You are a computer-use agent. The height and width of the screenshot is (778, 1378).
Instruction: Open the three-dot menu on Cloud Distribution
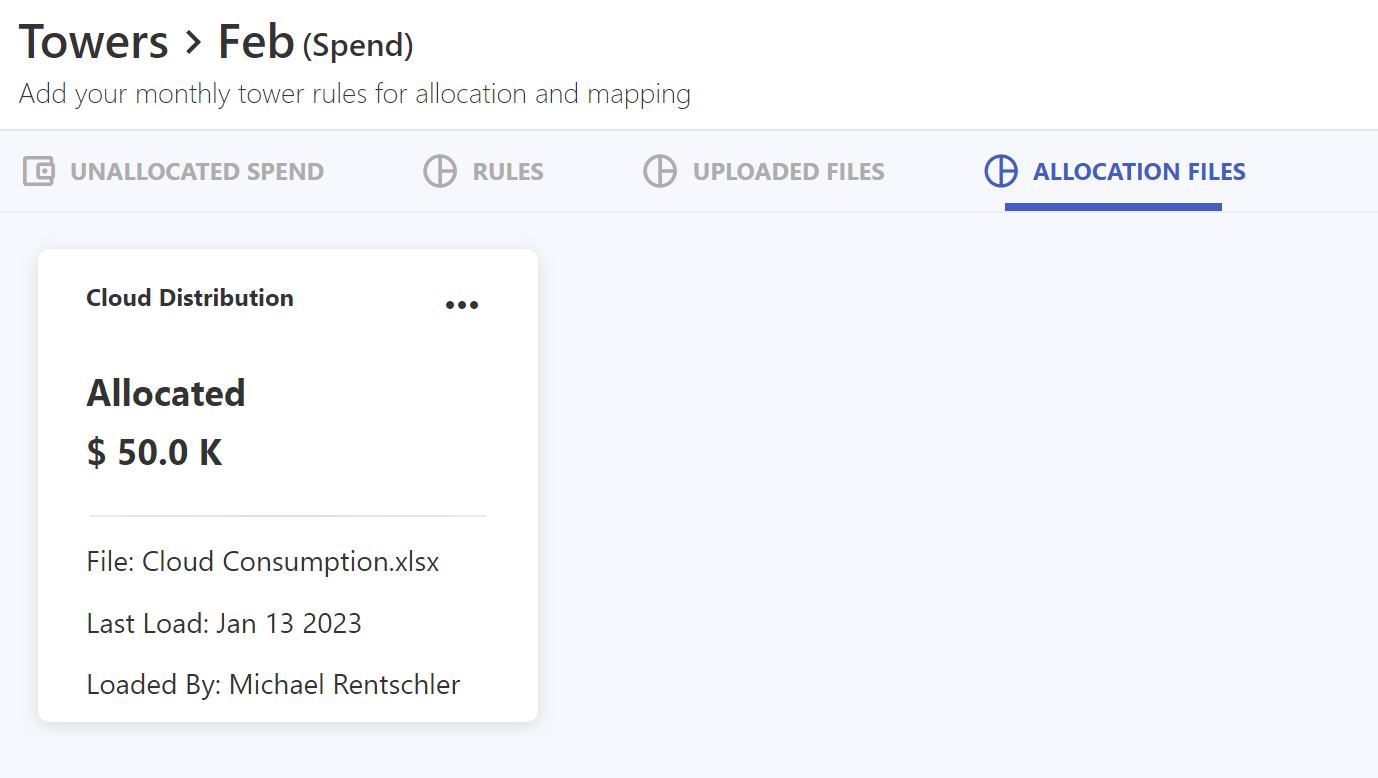click(462, 305)
